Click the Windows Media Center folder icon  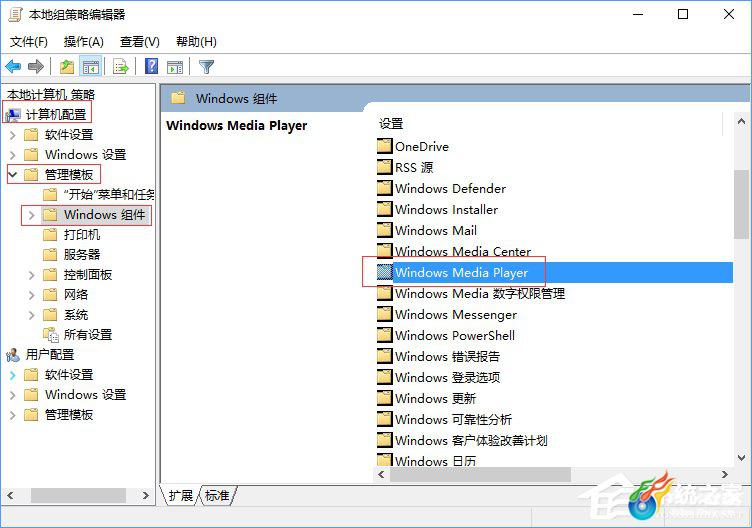pos(385,250)
